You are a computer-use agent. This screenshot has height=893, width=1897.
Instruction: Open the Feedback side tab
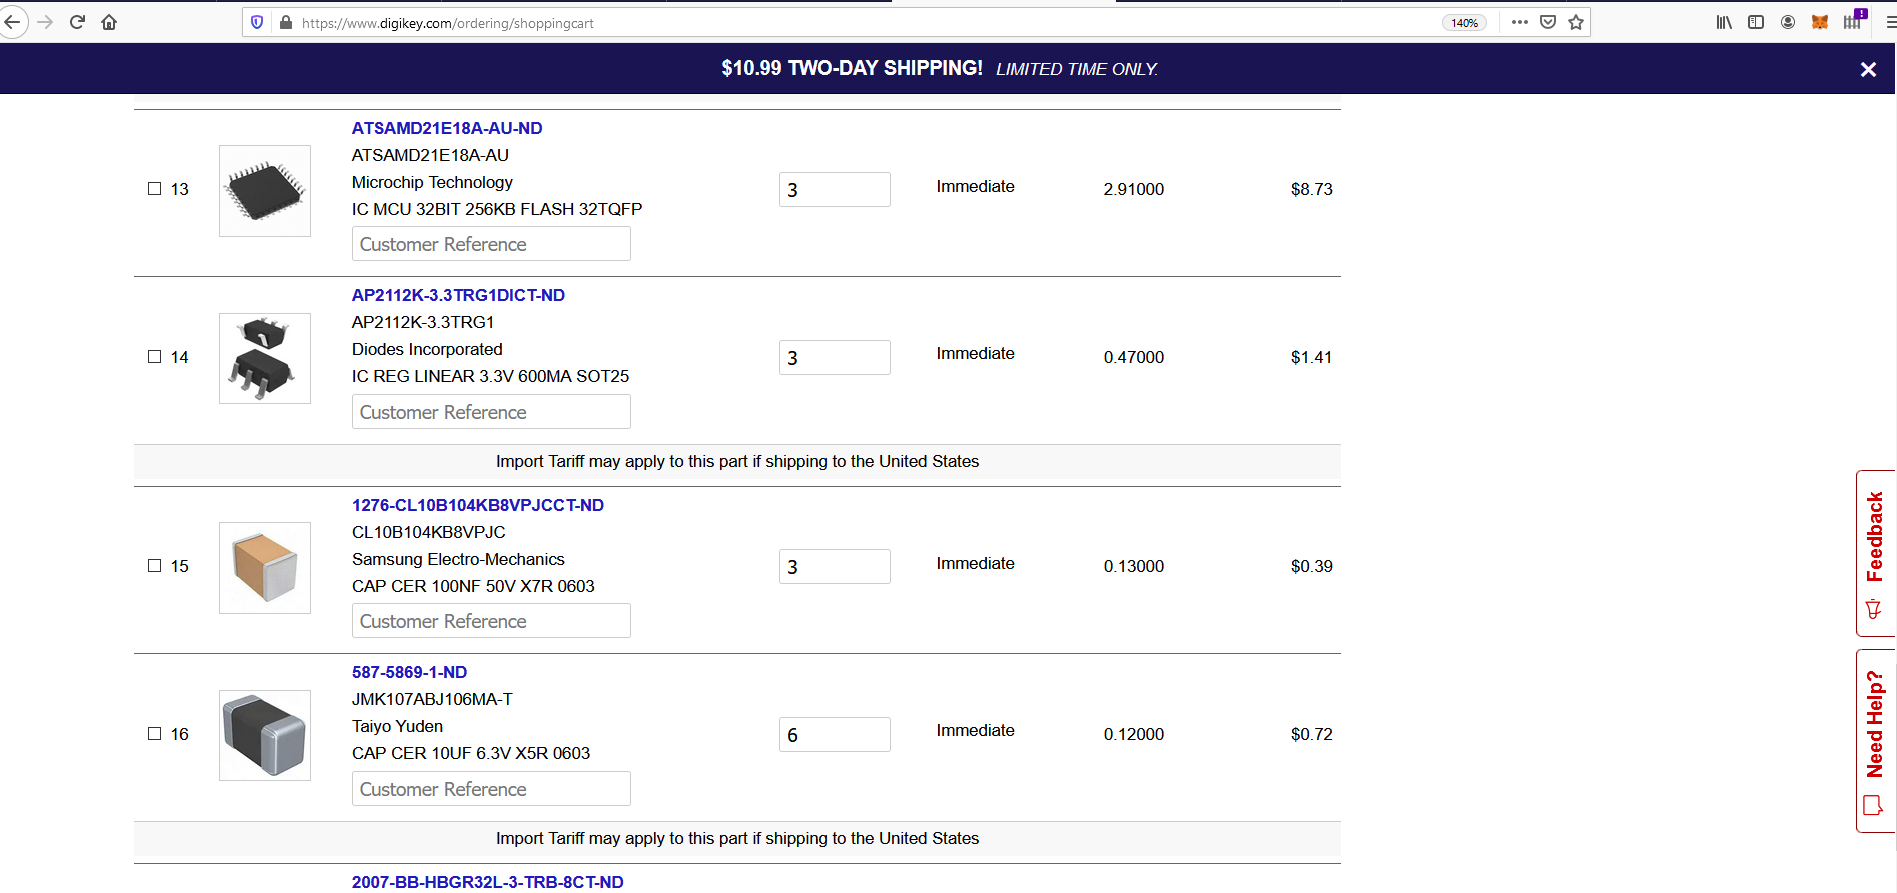[1875, 553]
